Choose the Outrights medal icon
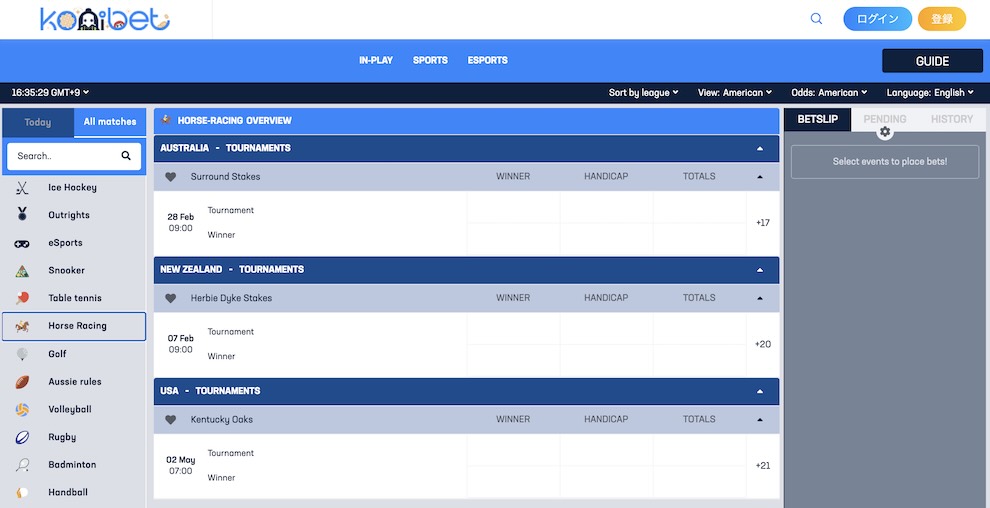The height and width of the screenshot is (508, 990). (22, 215)
